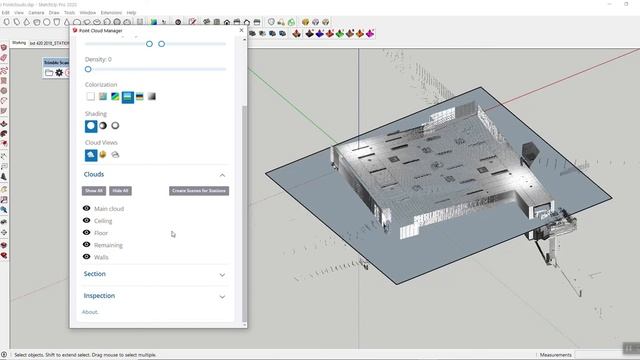Select the golden sphere Cloud Views icon

pos(103,155)
